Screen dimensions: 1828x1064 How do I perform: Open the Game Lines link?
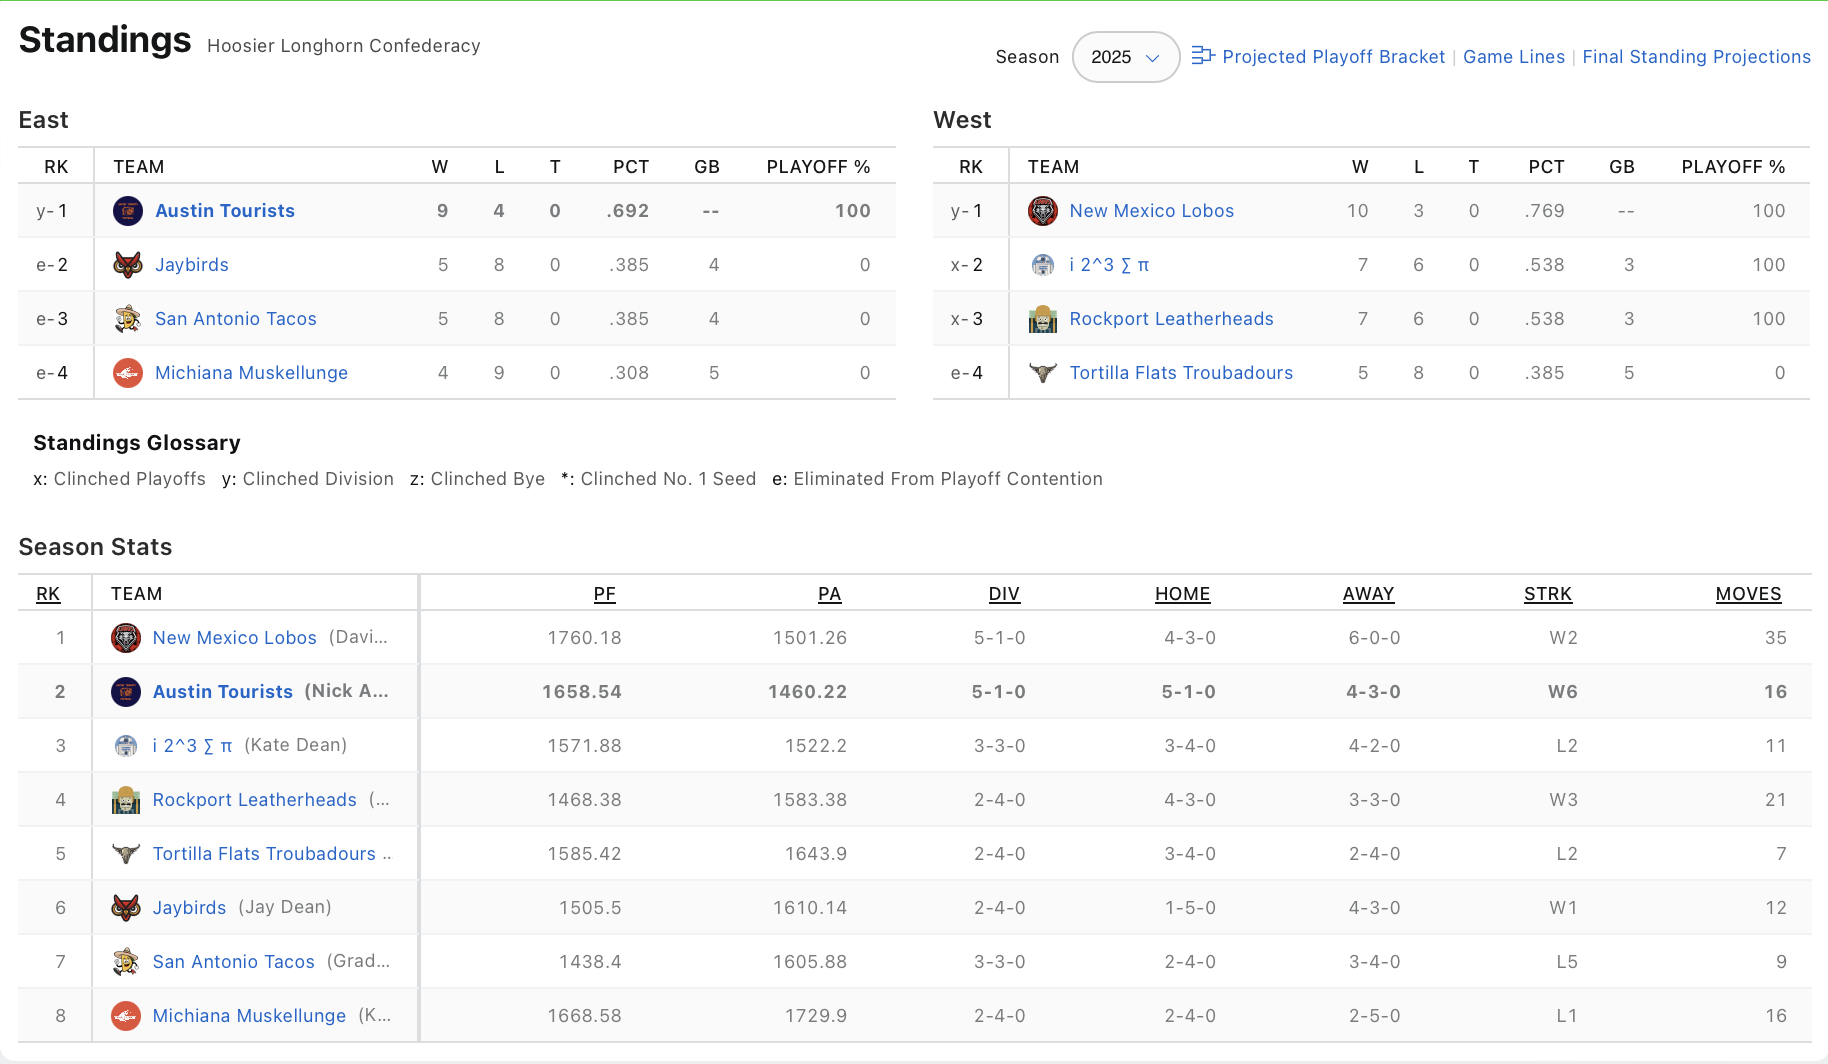(x=1513, y=57)
